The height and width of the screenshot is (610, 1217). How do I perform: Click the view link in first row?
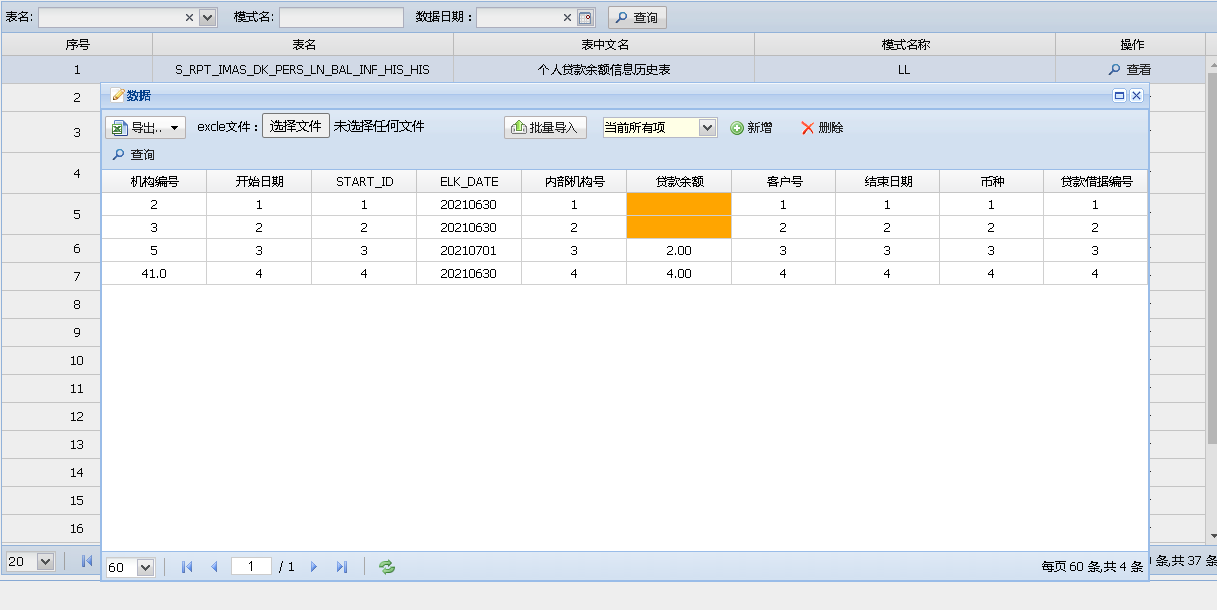[1129, 70]
